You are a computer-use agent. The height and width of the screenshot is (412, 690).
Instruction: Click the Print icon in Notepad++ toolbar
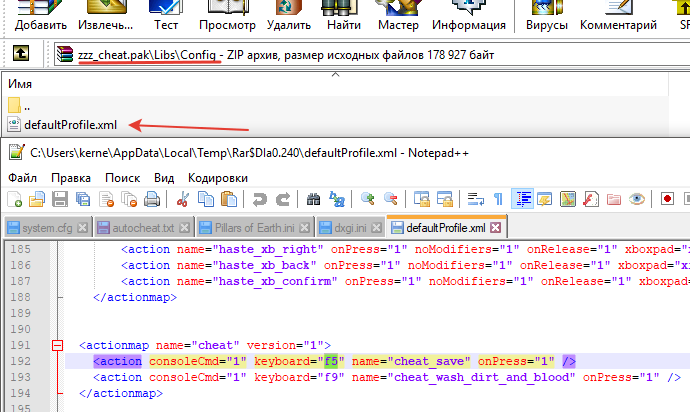tap(151, 199)
